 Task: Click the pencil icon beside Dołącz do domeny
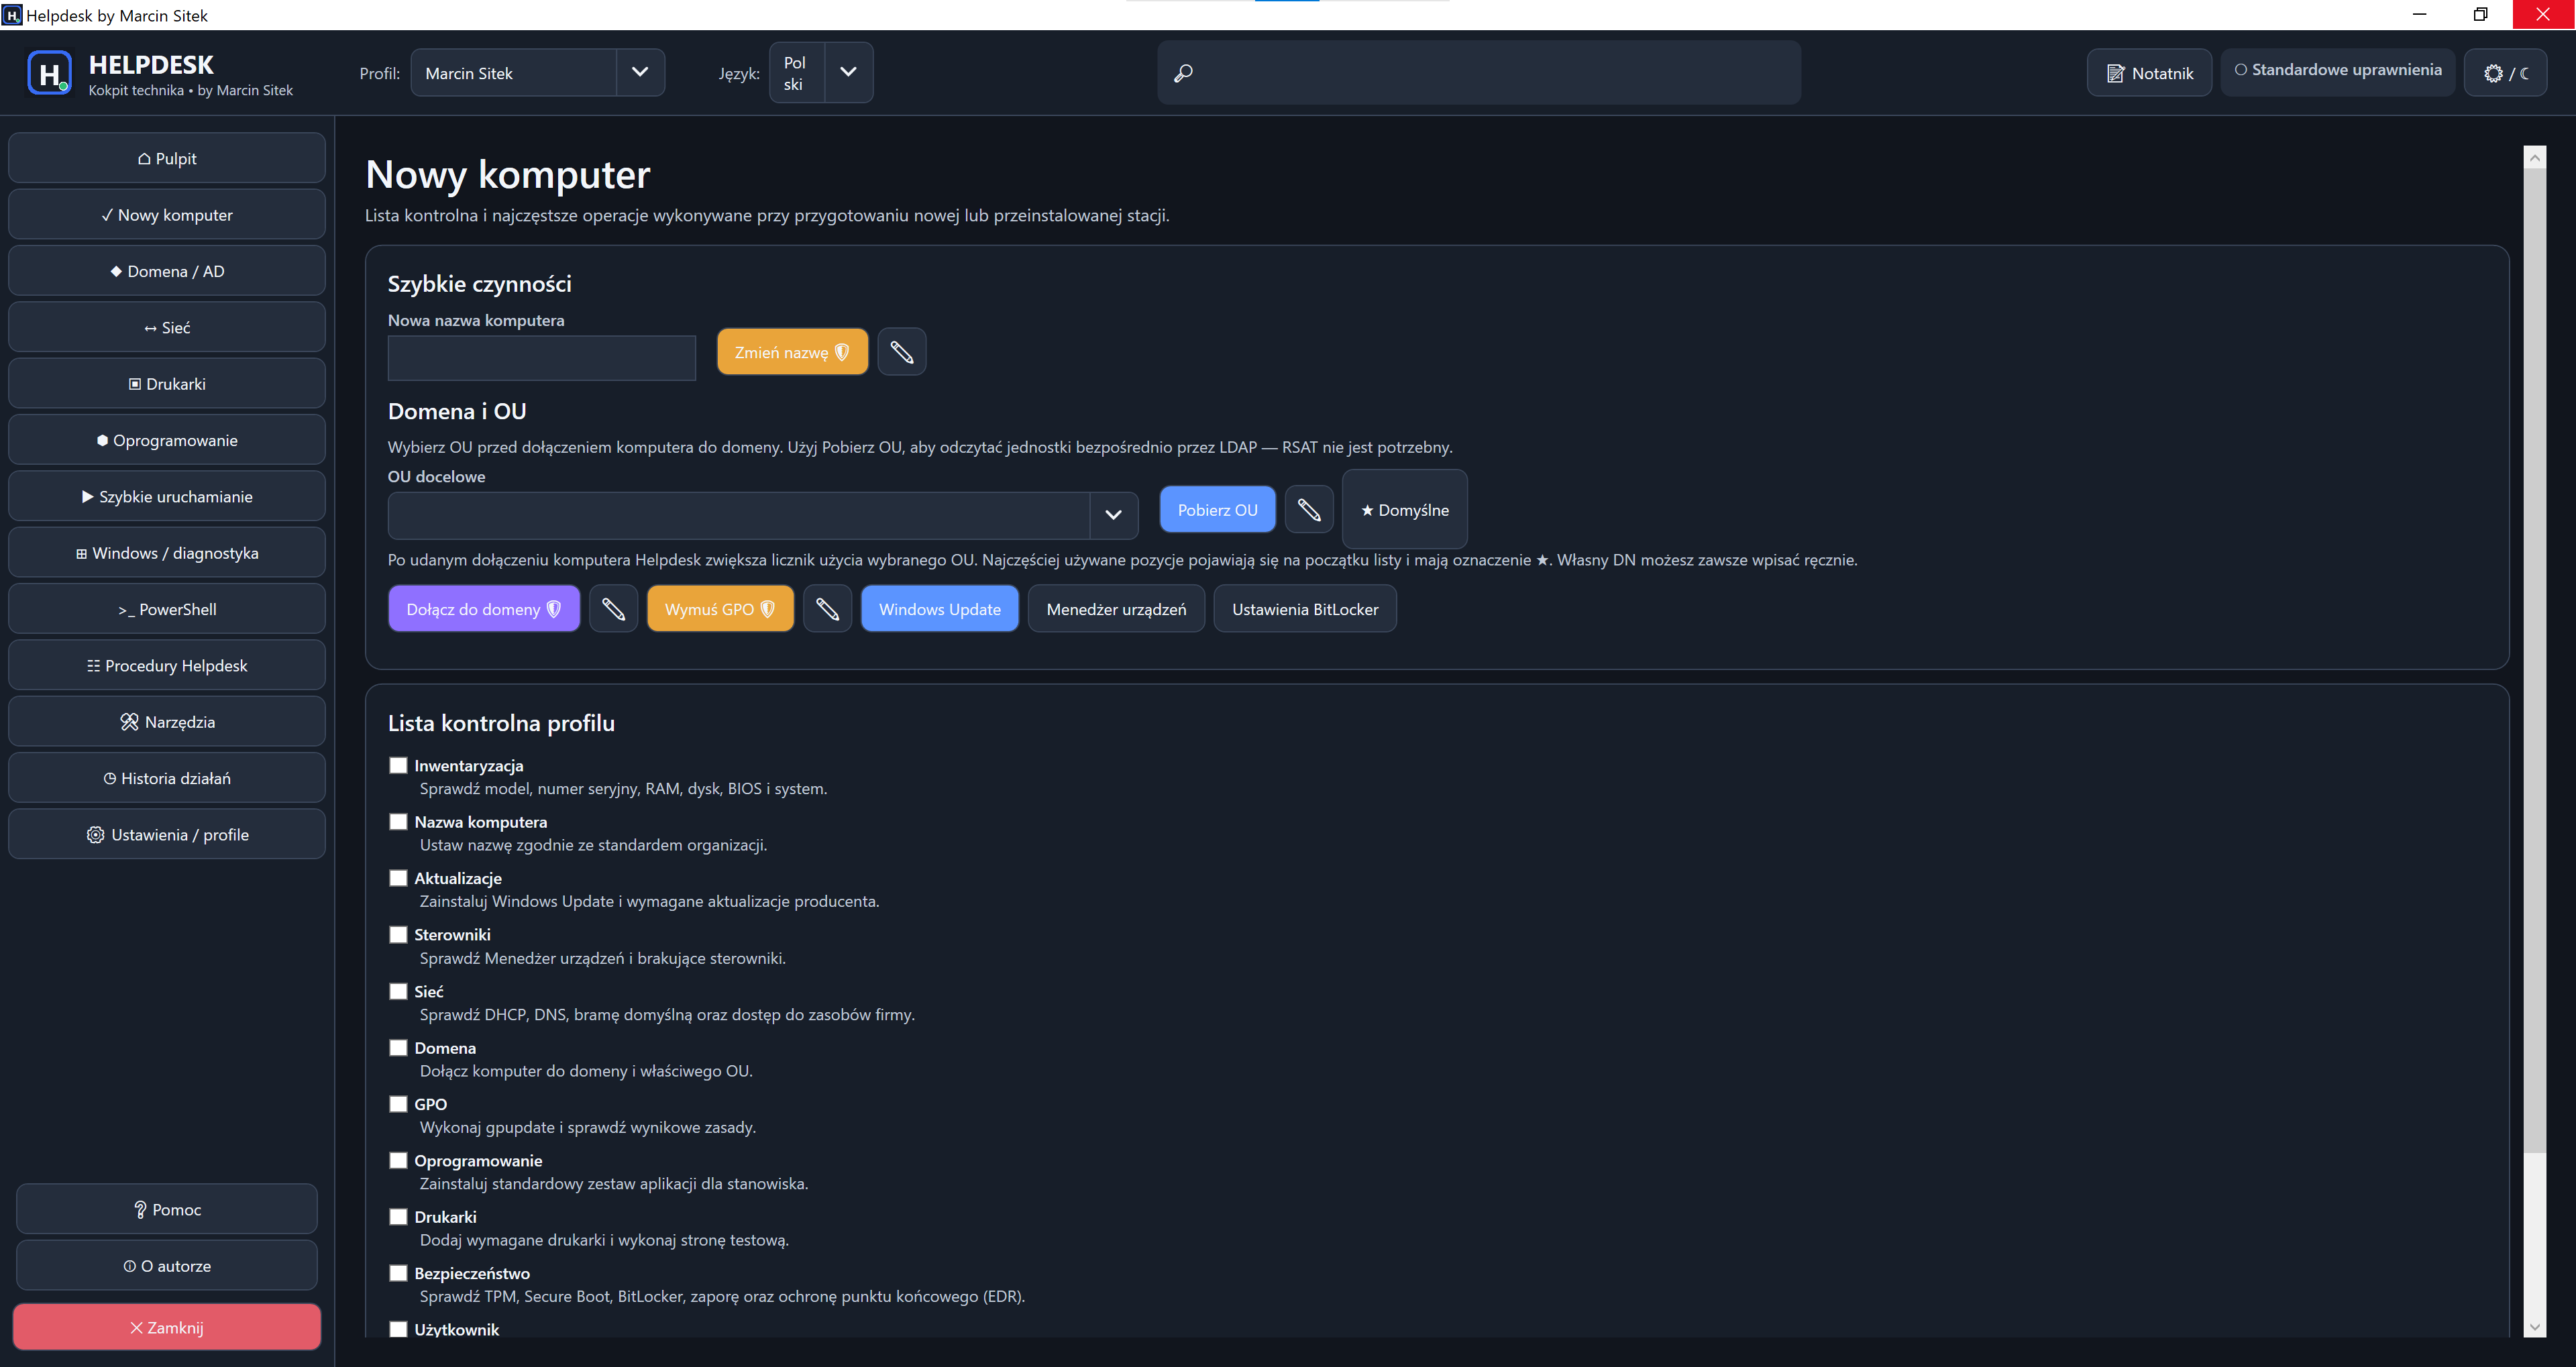(x=613, y=609)
